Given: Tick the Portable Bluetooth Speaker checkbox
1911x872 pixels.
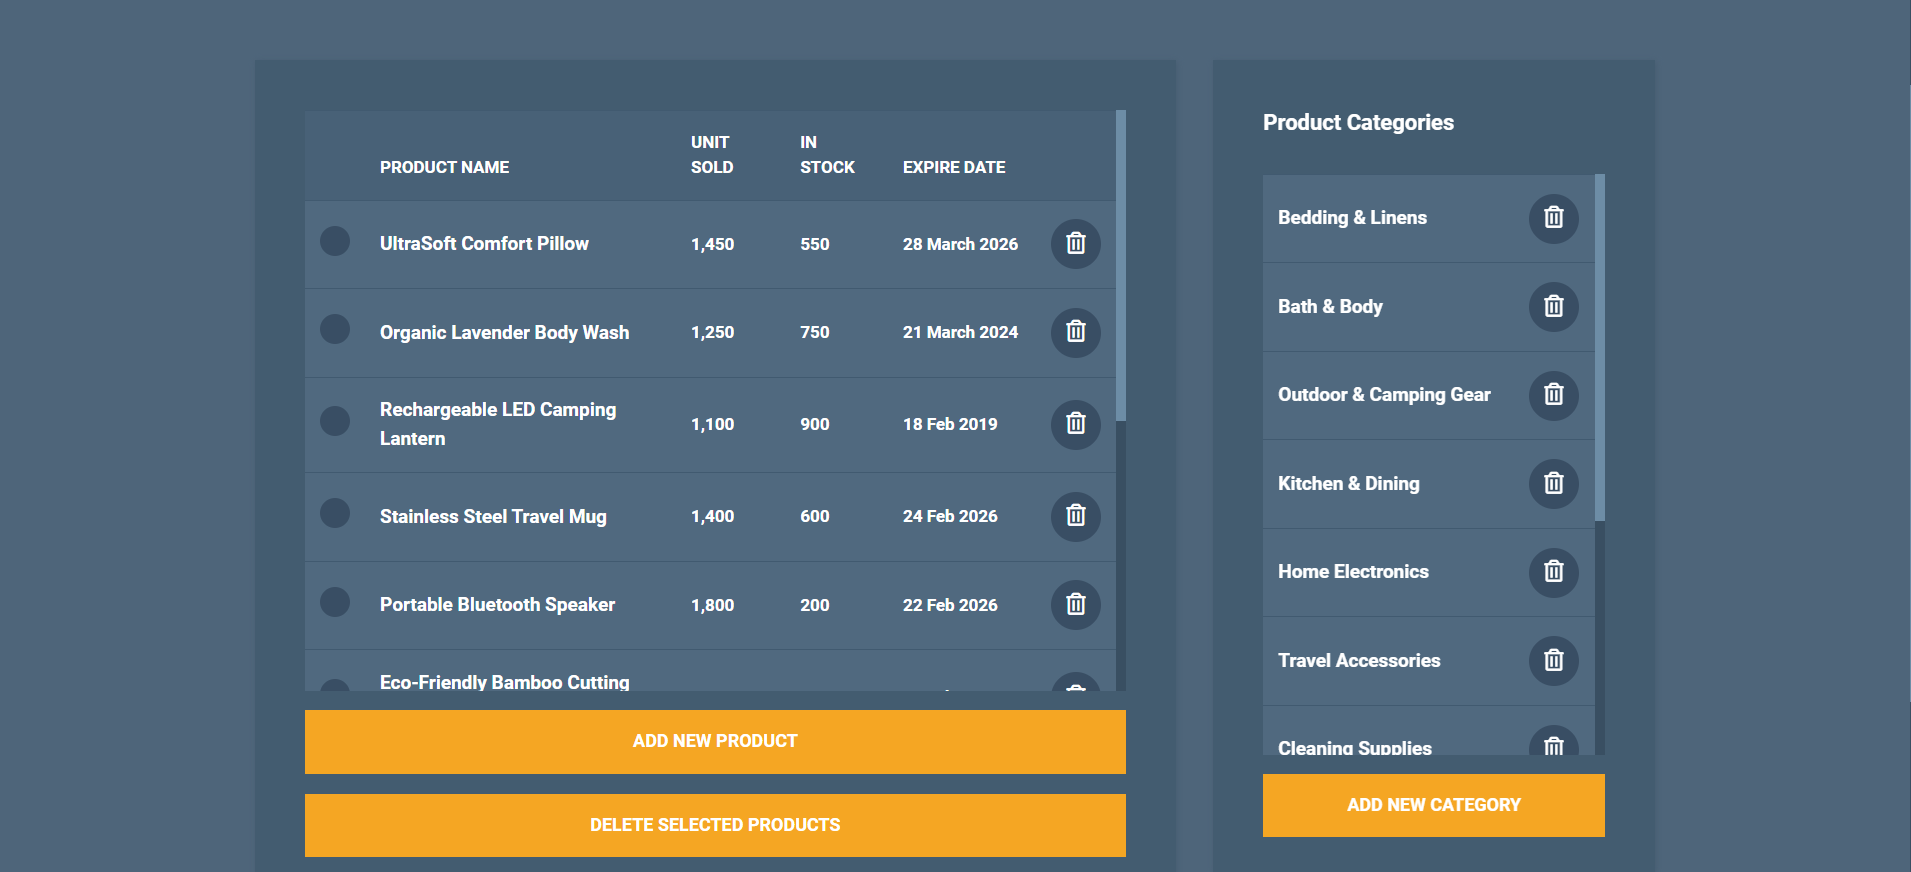Looking at the screenshot, I should 335,602.
